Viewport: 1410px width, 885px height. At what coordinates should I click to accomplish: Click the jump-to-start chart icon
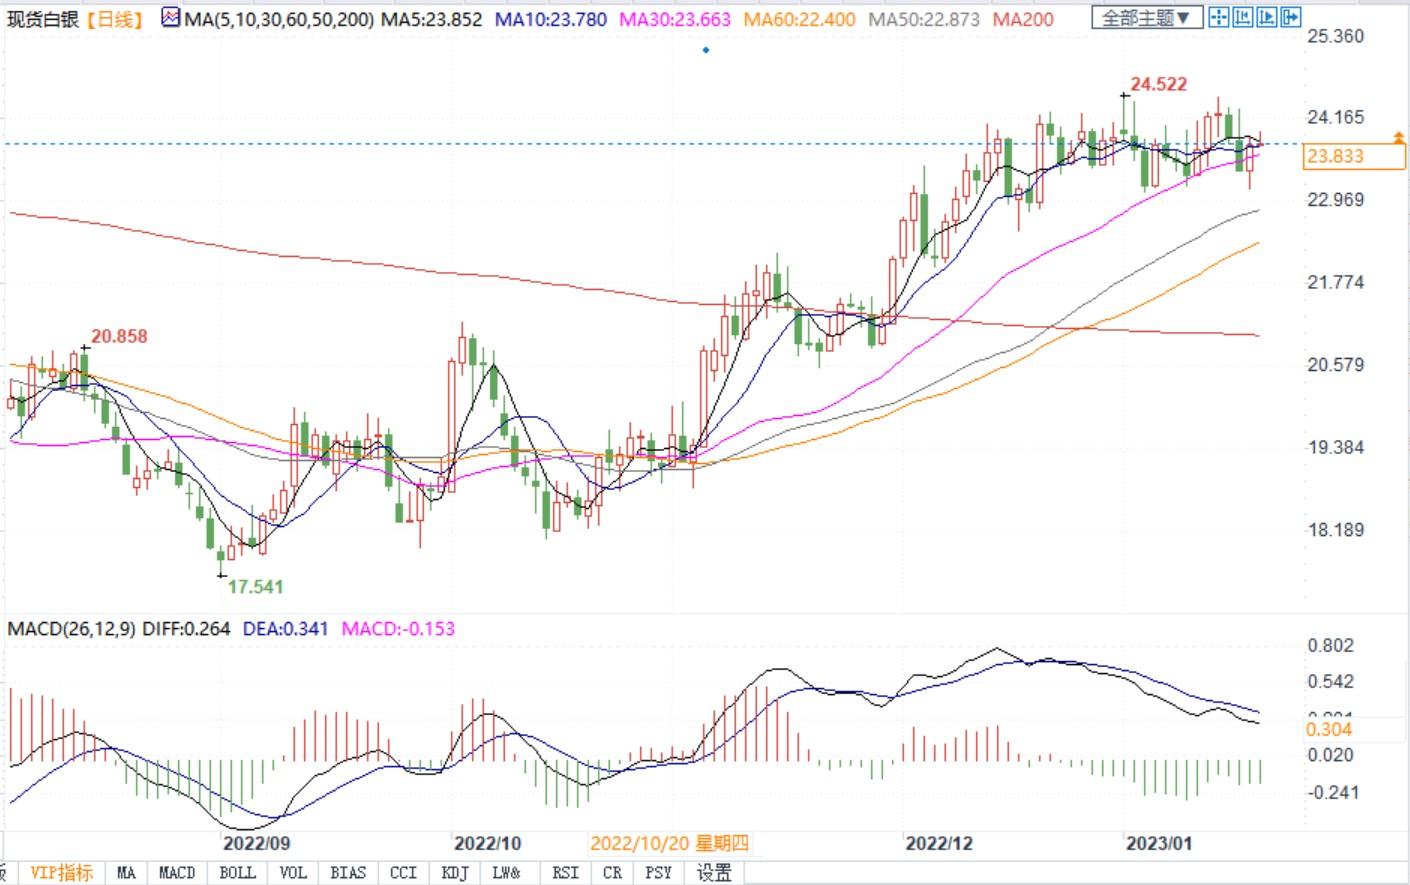coord(1242,17)
